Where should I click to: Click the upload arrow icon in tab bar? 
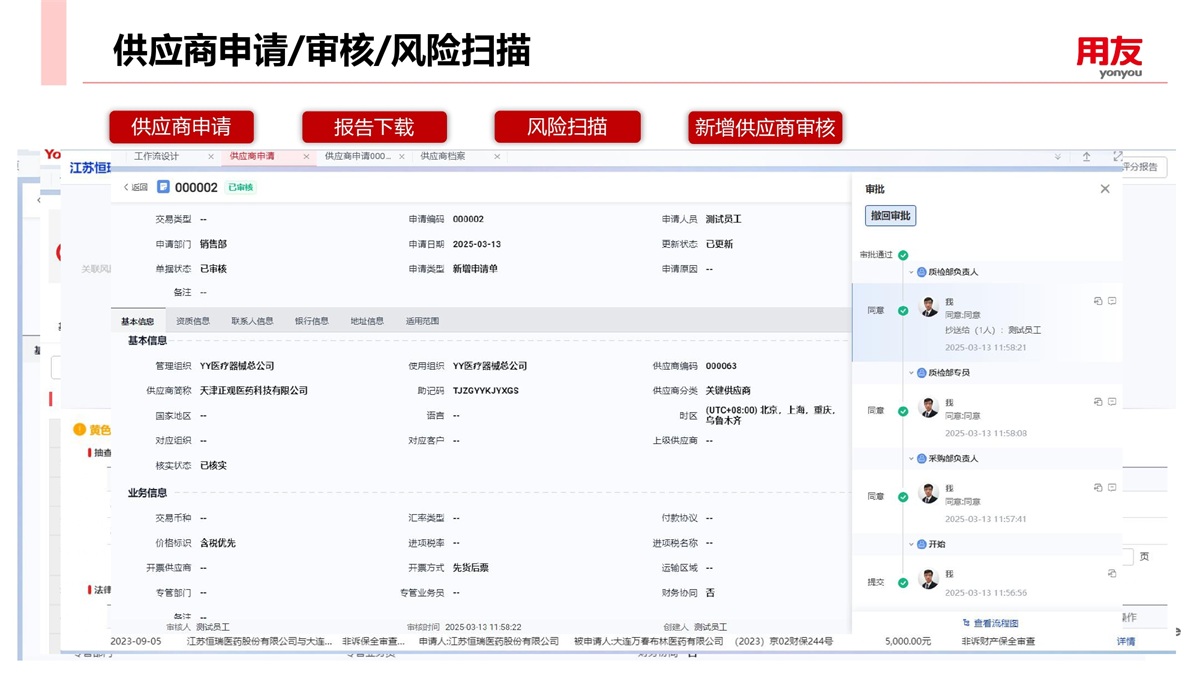pyautogui.click(x=1087, y=157)
